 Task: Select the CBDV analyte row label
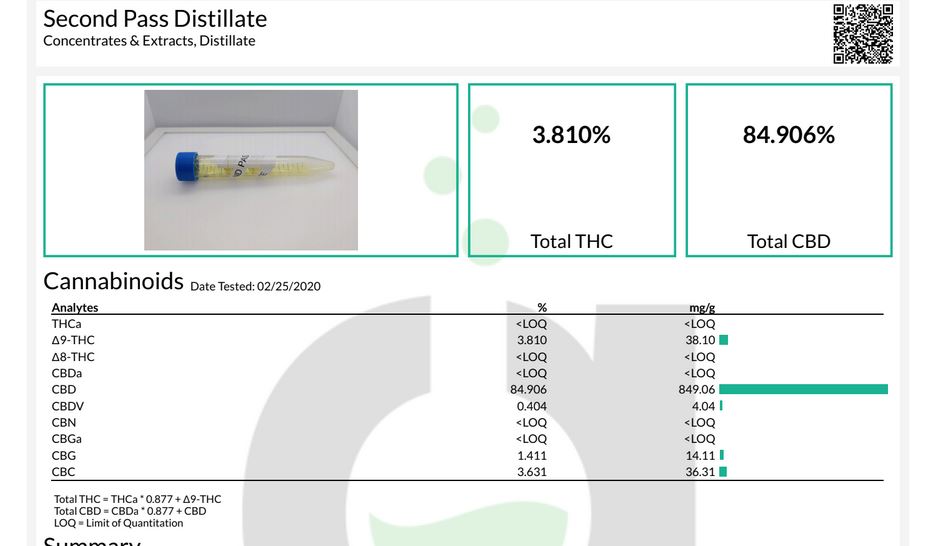[66, 406]
